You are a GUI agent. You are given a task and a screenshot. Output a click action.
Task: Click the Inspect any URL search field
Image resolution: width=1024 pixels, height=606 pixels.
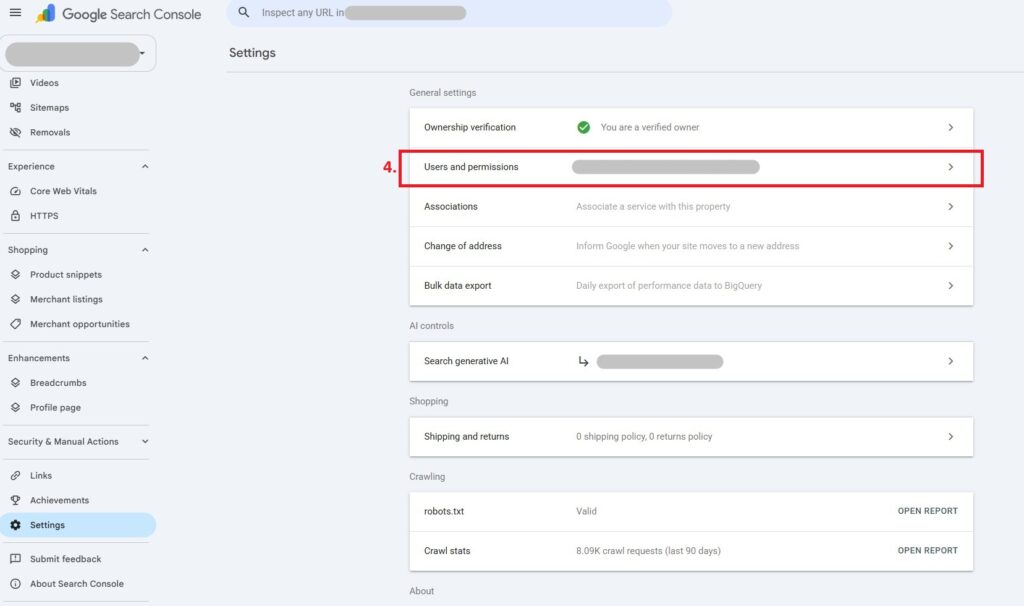(x=449, y=13)
